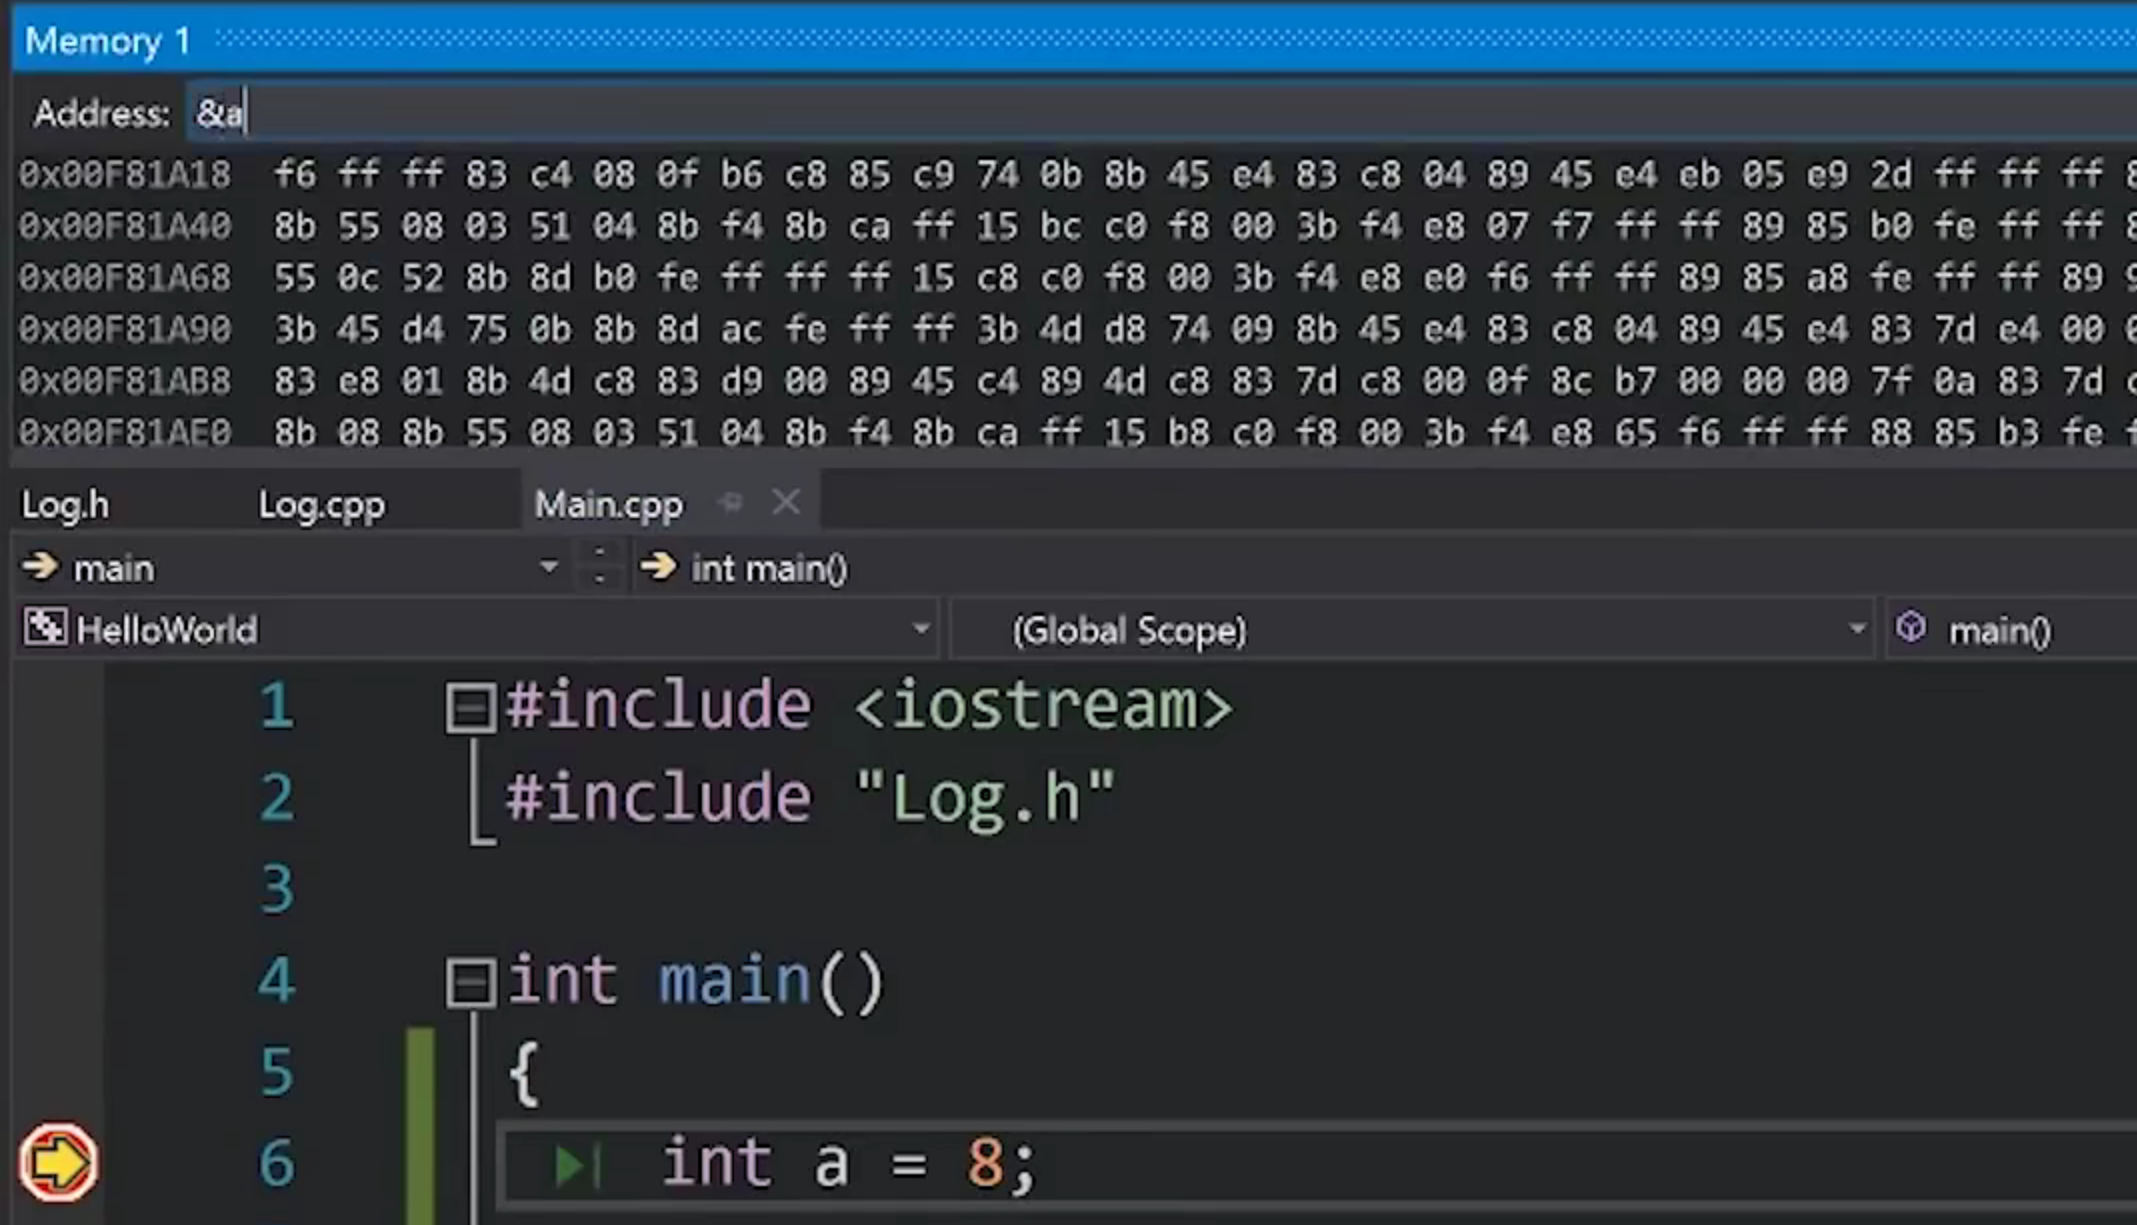Click memory address 0x00F81AB8
The height and width of the screenshot is (1225, 2137).
(125, 382)
